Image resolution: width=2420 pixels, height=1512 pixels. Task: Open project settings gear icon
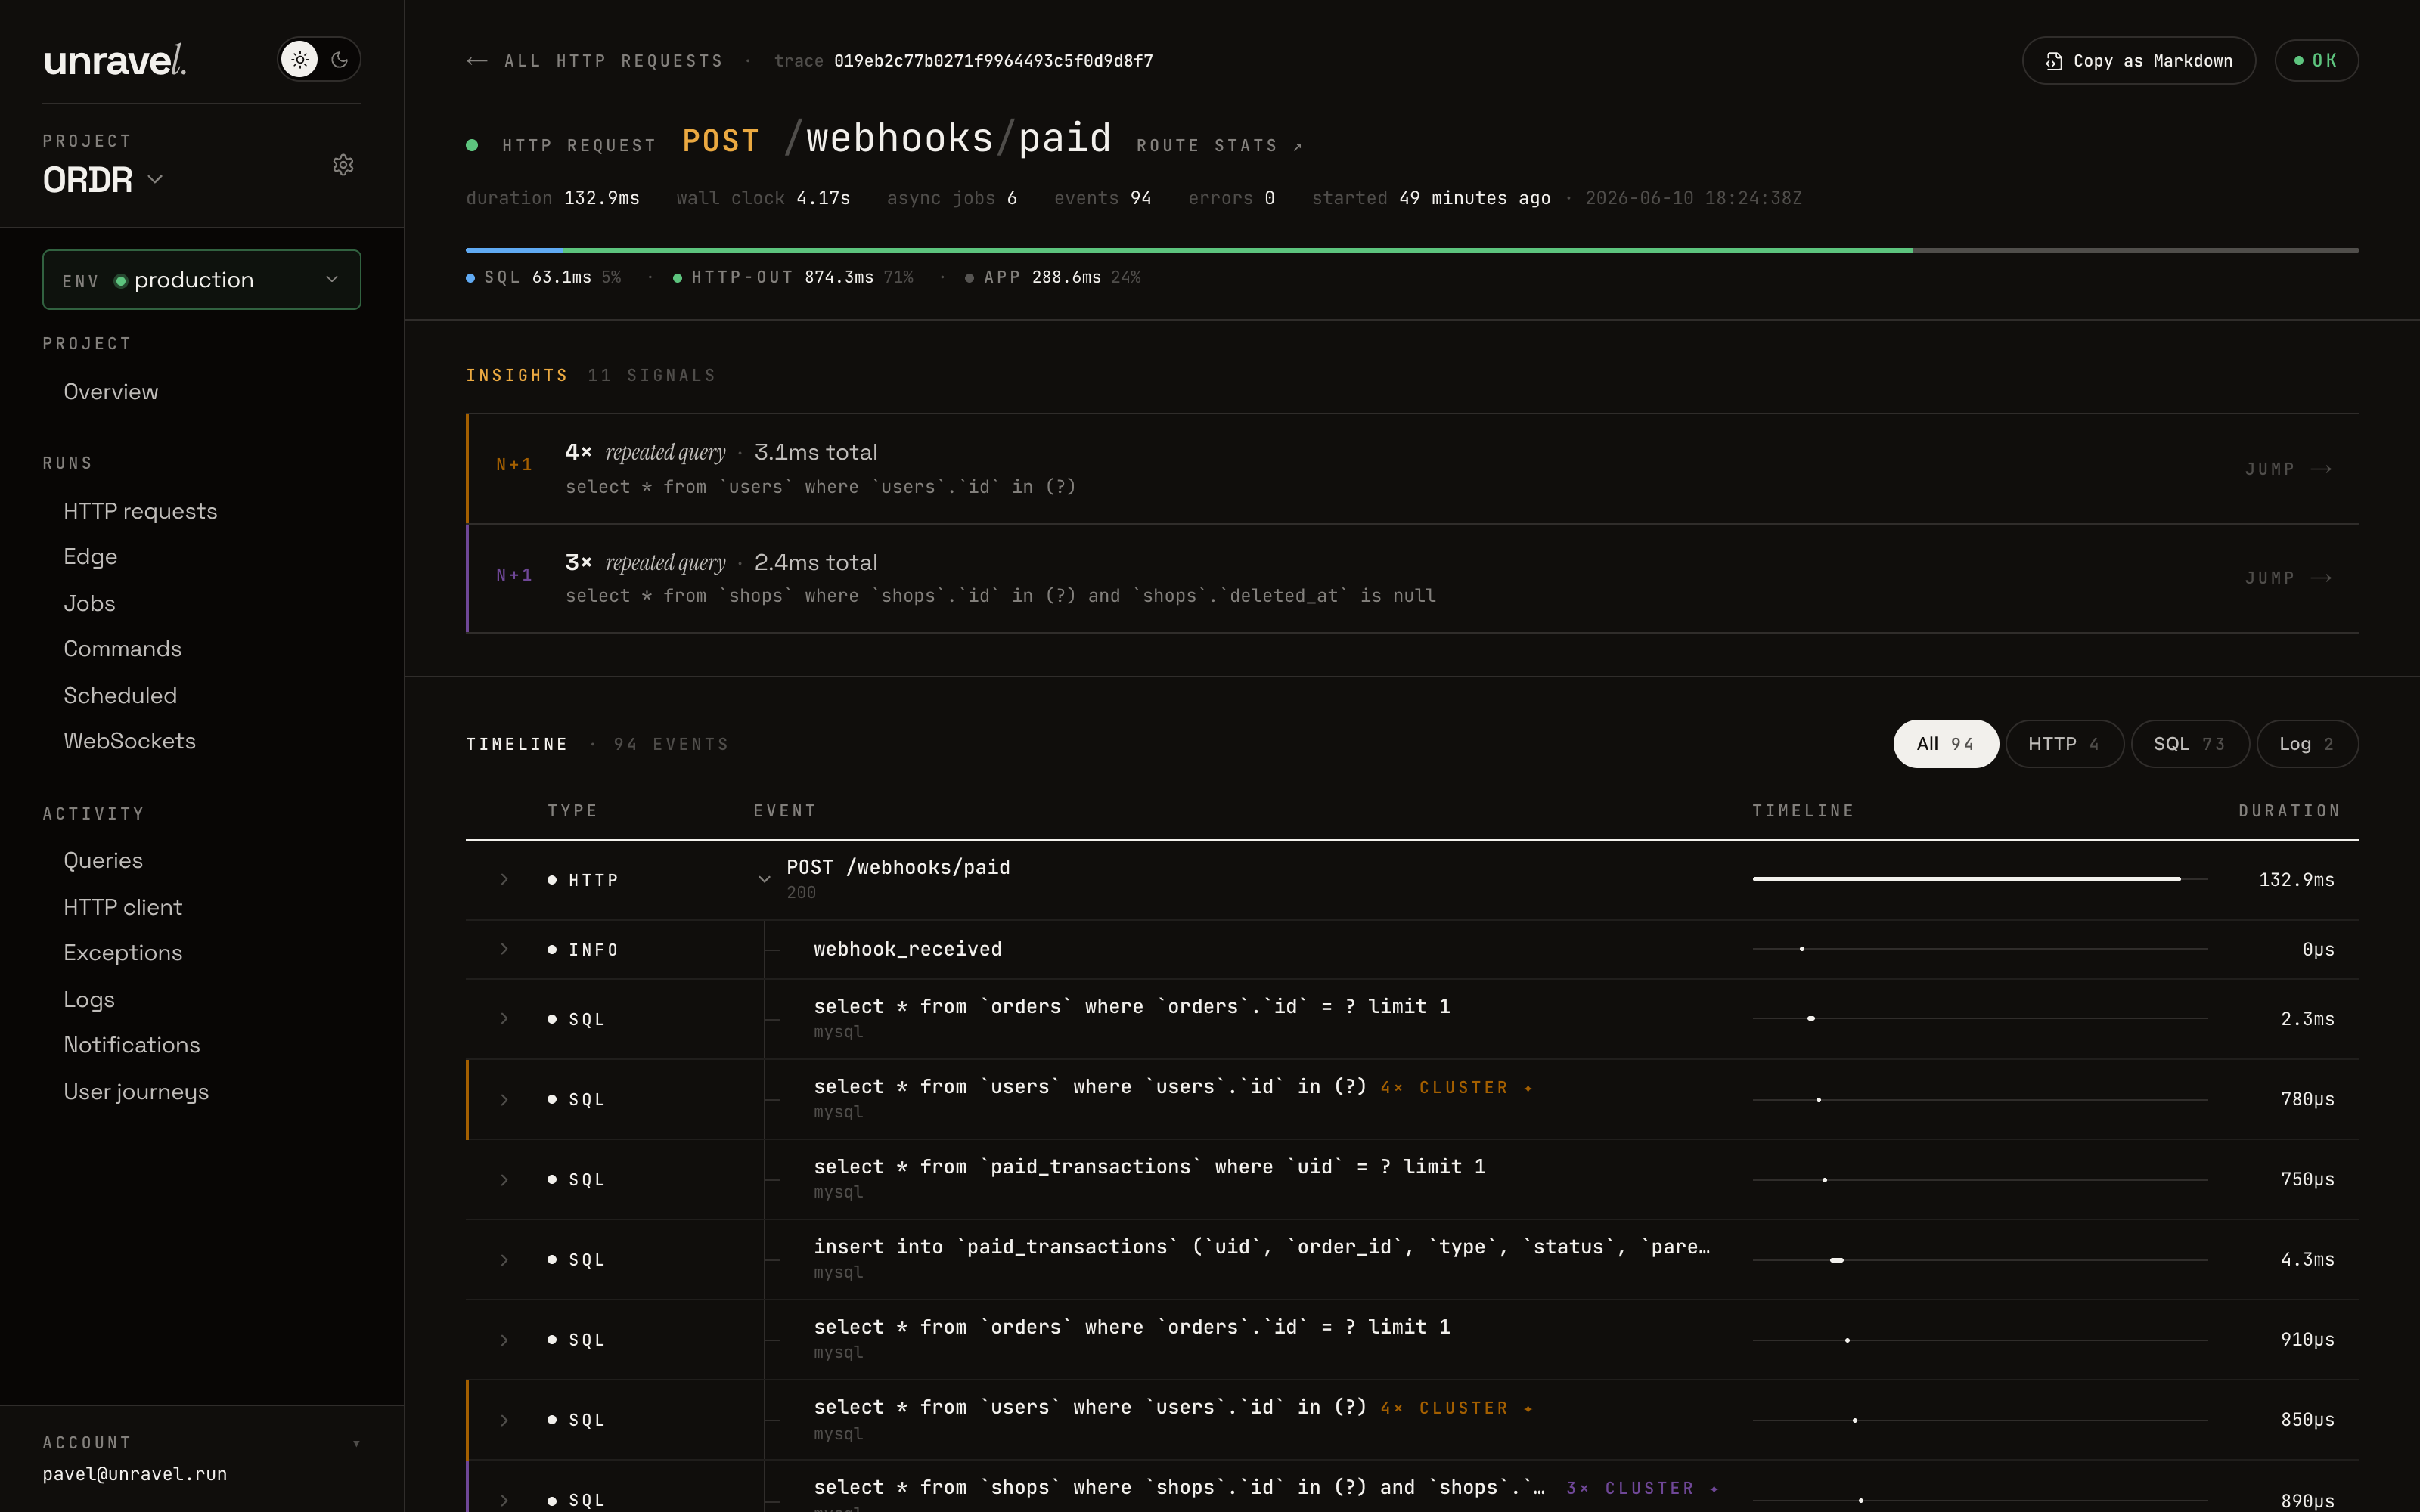pyautogui.click(x=343, y=165)
